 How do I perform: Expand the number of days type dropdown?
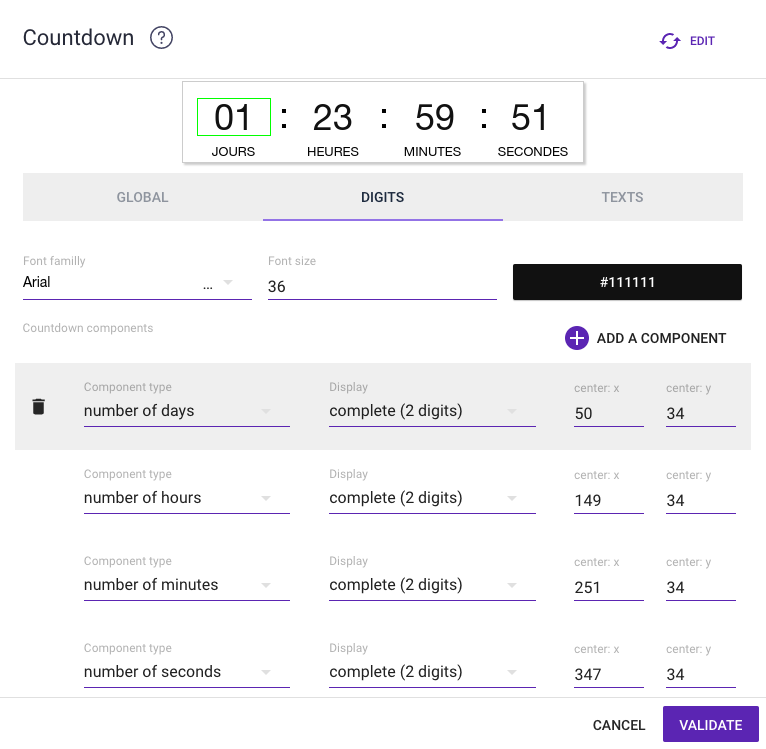pos(186,411)
